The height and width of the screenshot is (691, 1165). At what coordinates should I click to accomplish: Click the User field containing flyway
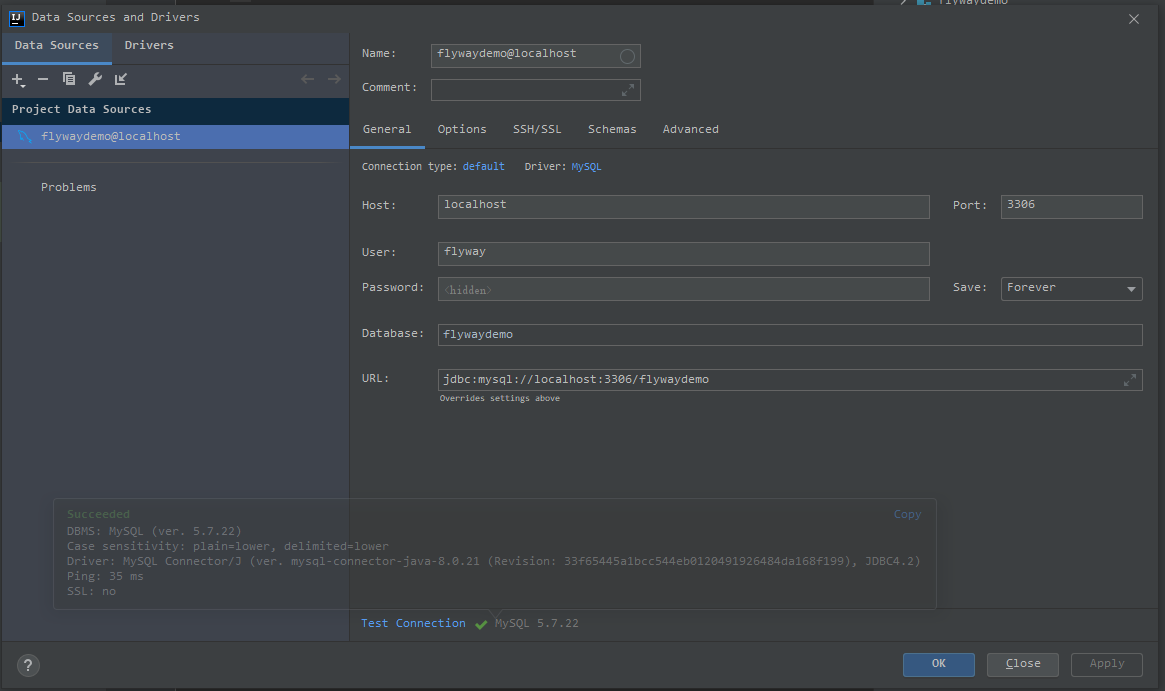click(684, 253)
